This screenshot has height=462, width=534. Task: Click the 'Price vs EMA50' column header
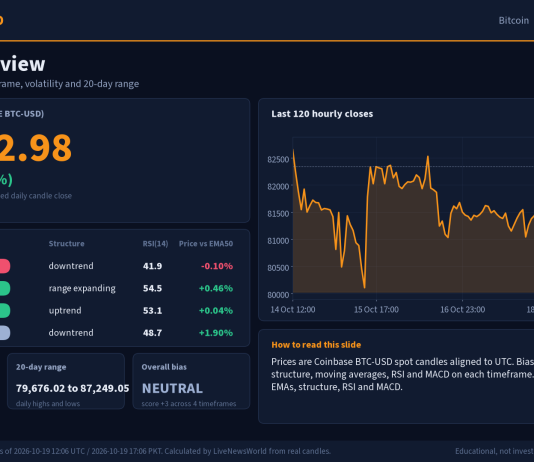point(206,243)
